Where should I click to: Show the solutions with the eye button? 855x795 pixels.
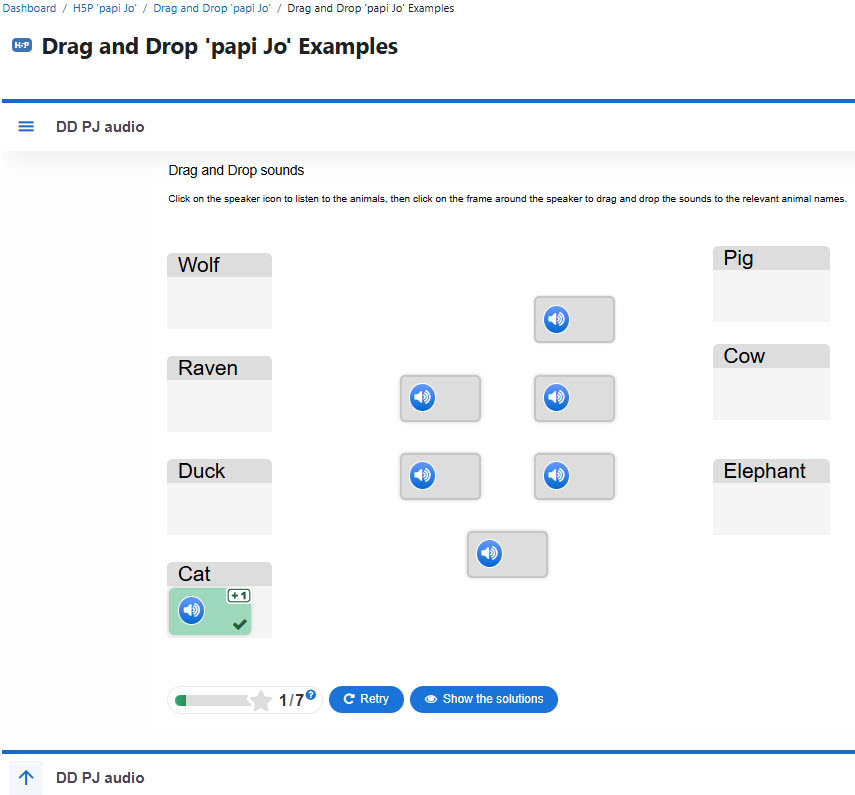[484, 699]
